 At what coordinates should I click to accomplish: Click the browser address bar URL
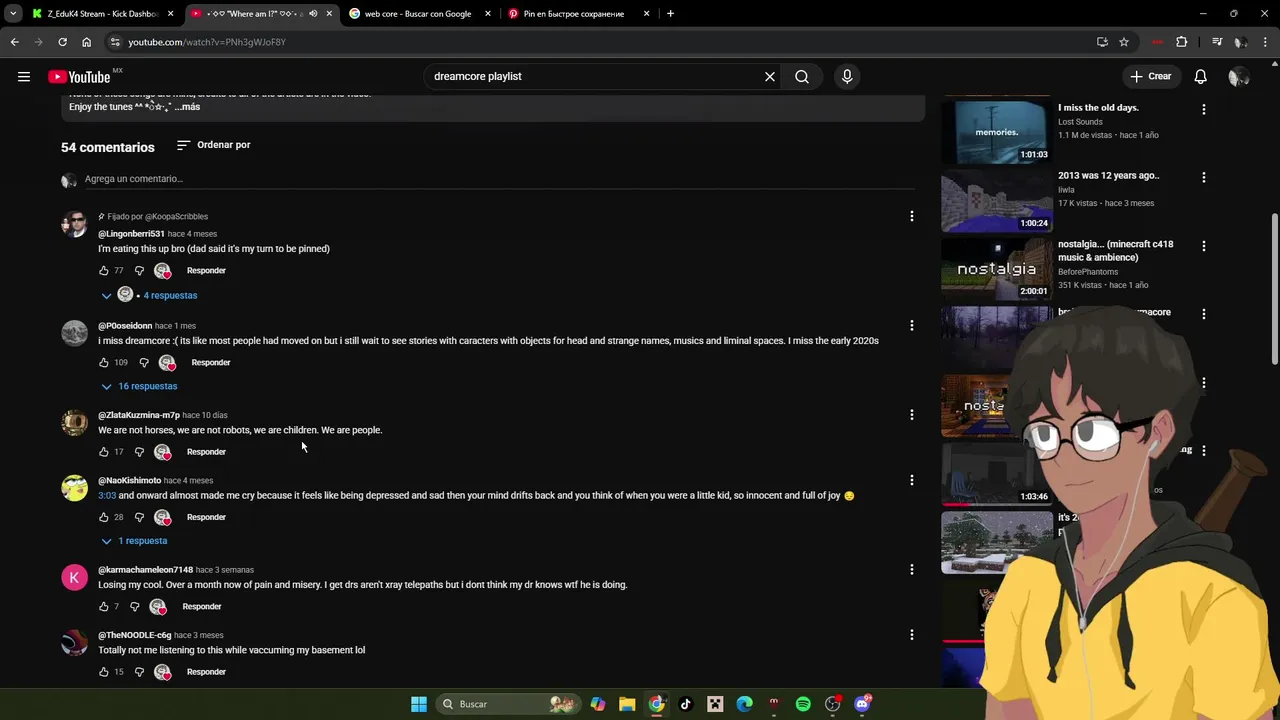[207, 42]
